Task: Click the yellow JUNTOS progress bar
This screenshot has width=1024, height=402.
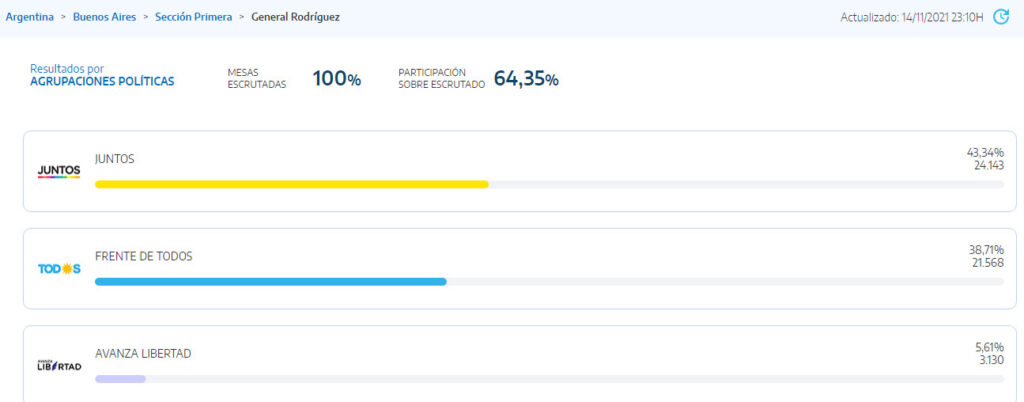Action: (x=291, y=184)
